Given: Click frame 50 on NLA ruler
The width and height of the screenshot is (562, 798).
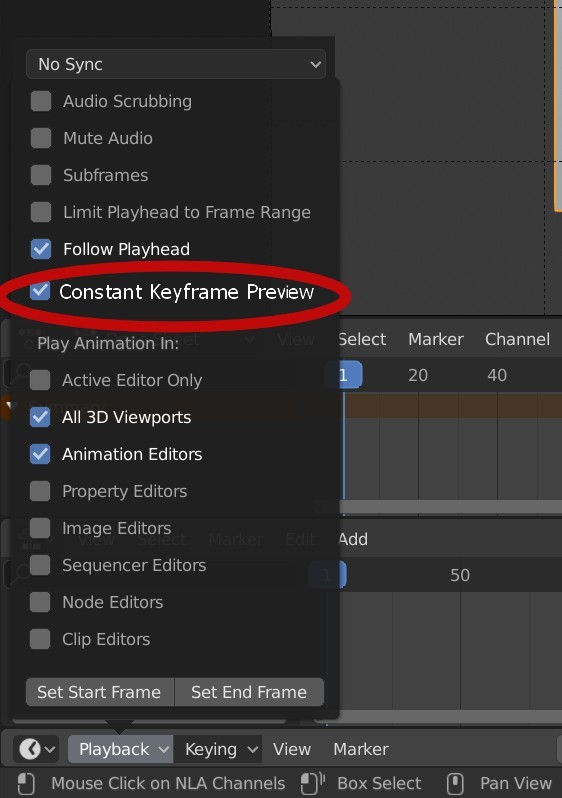Looking at the screenshot, I should 460,576.
